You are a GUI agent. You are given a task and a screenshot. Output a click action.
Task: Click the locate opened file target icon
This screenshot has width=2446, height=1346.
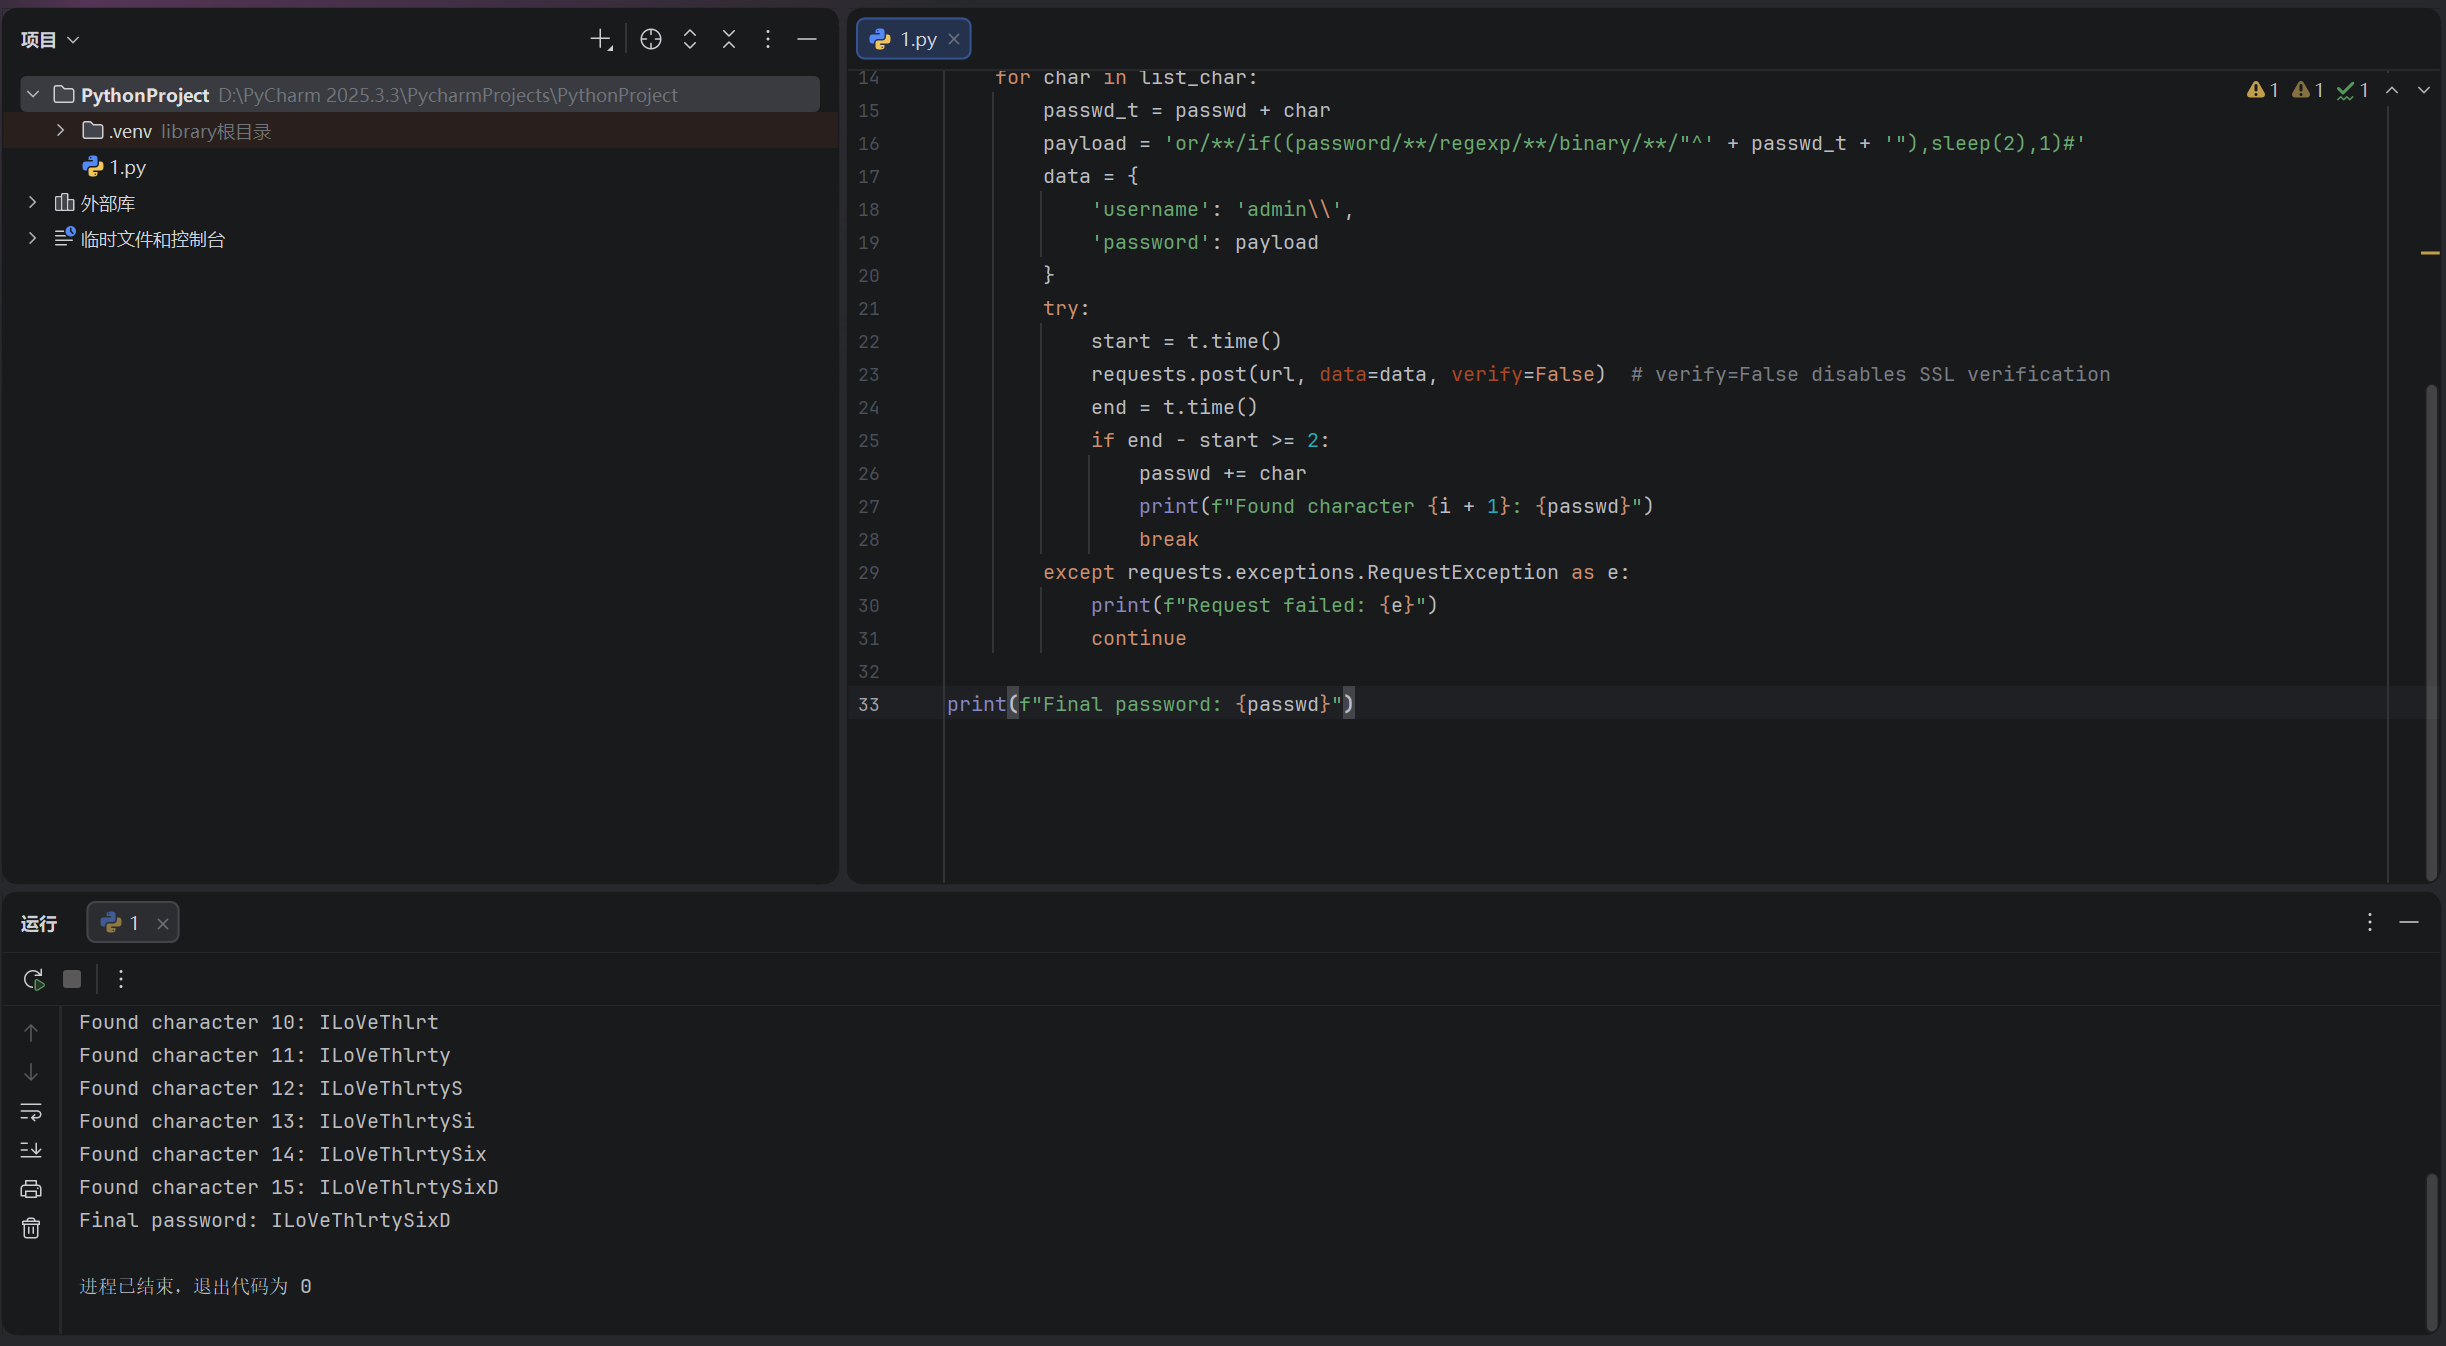pos(651,39)
